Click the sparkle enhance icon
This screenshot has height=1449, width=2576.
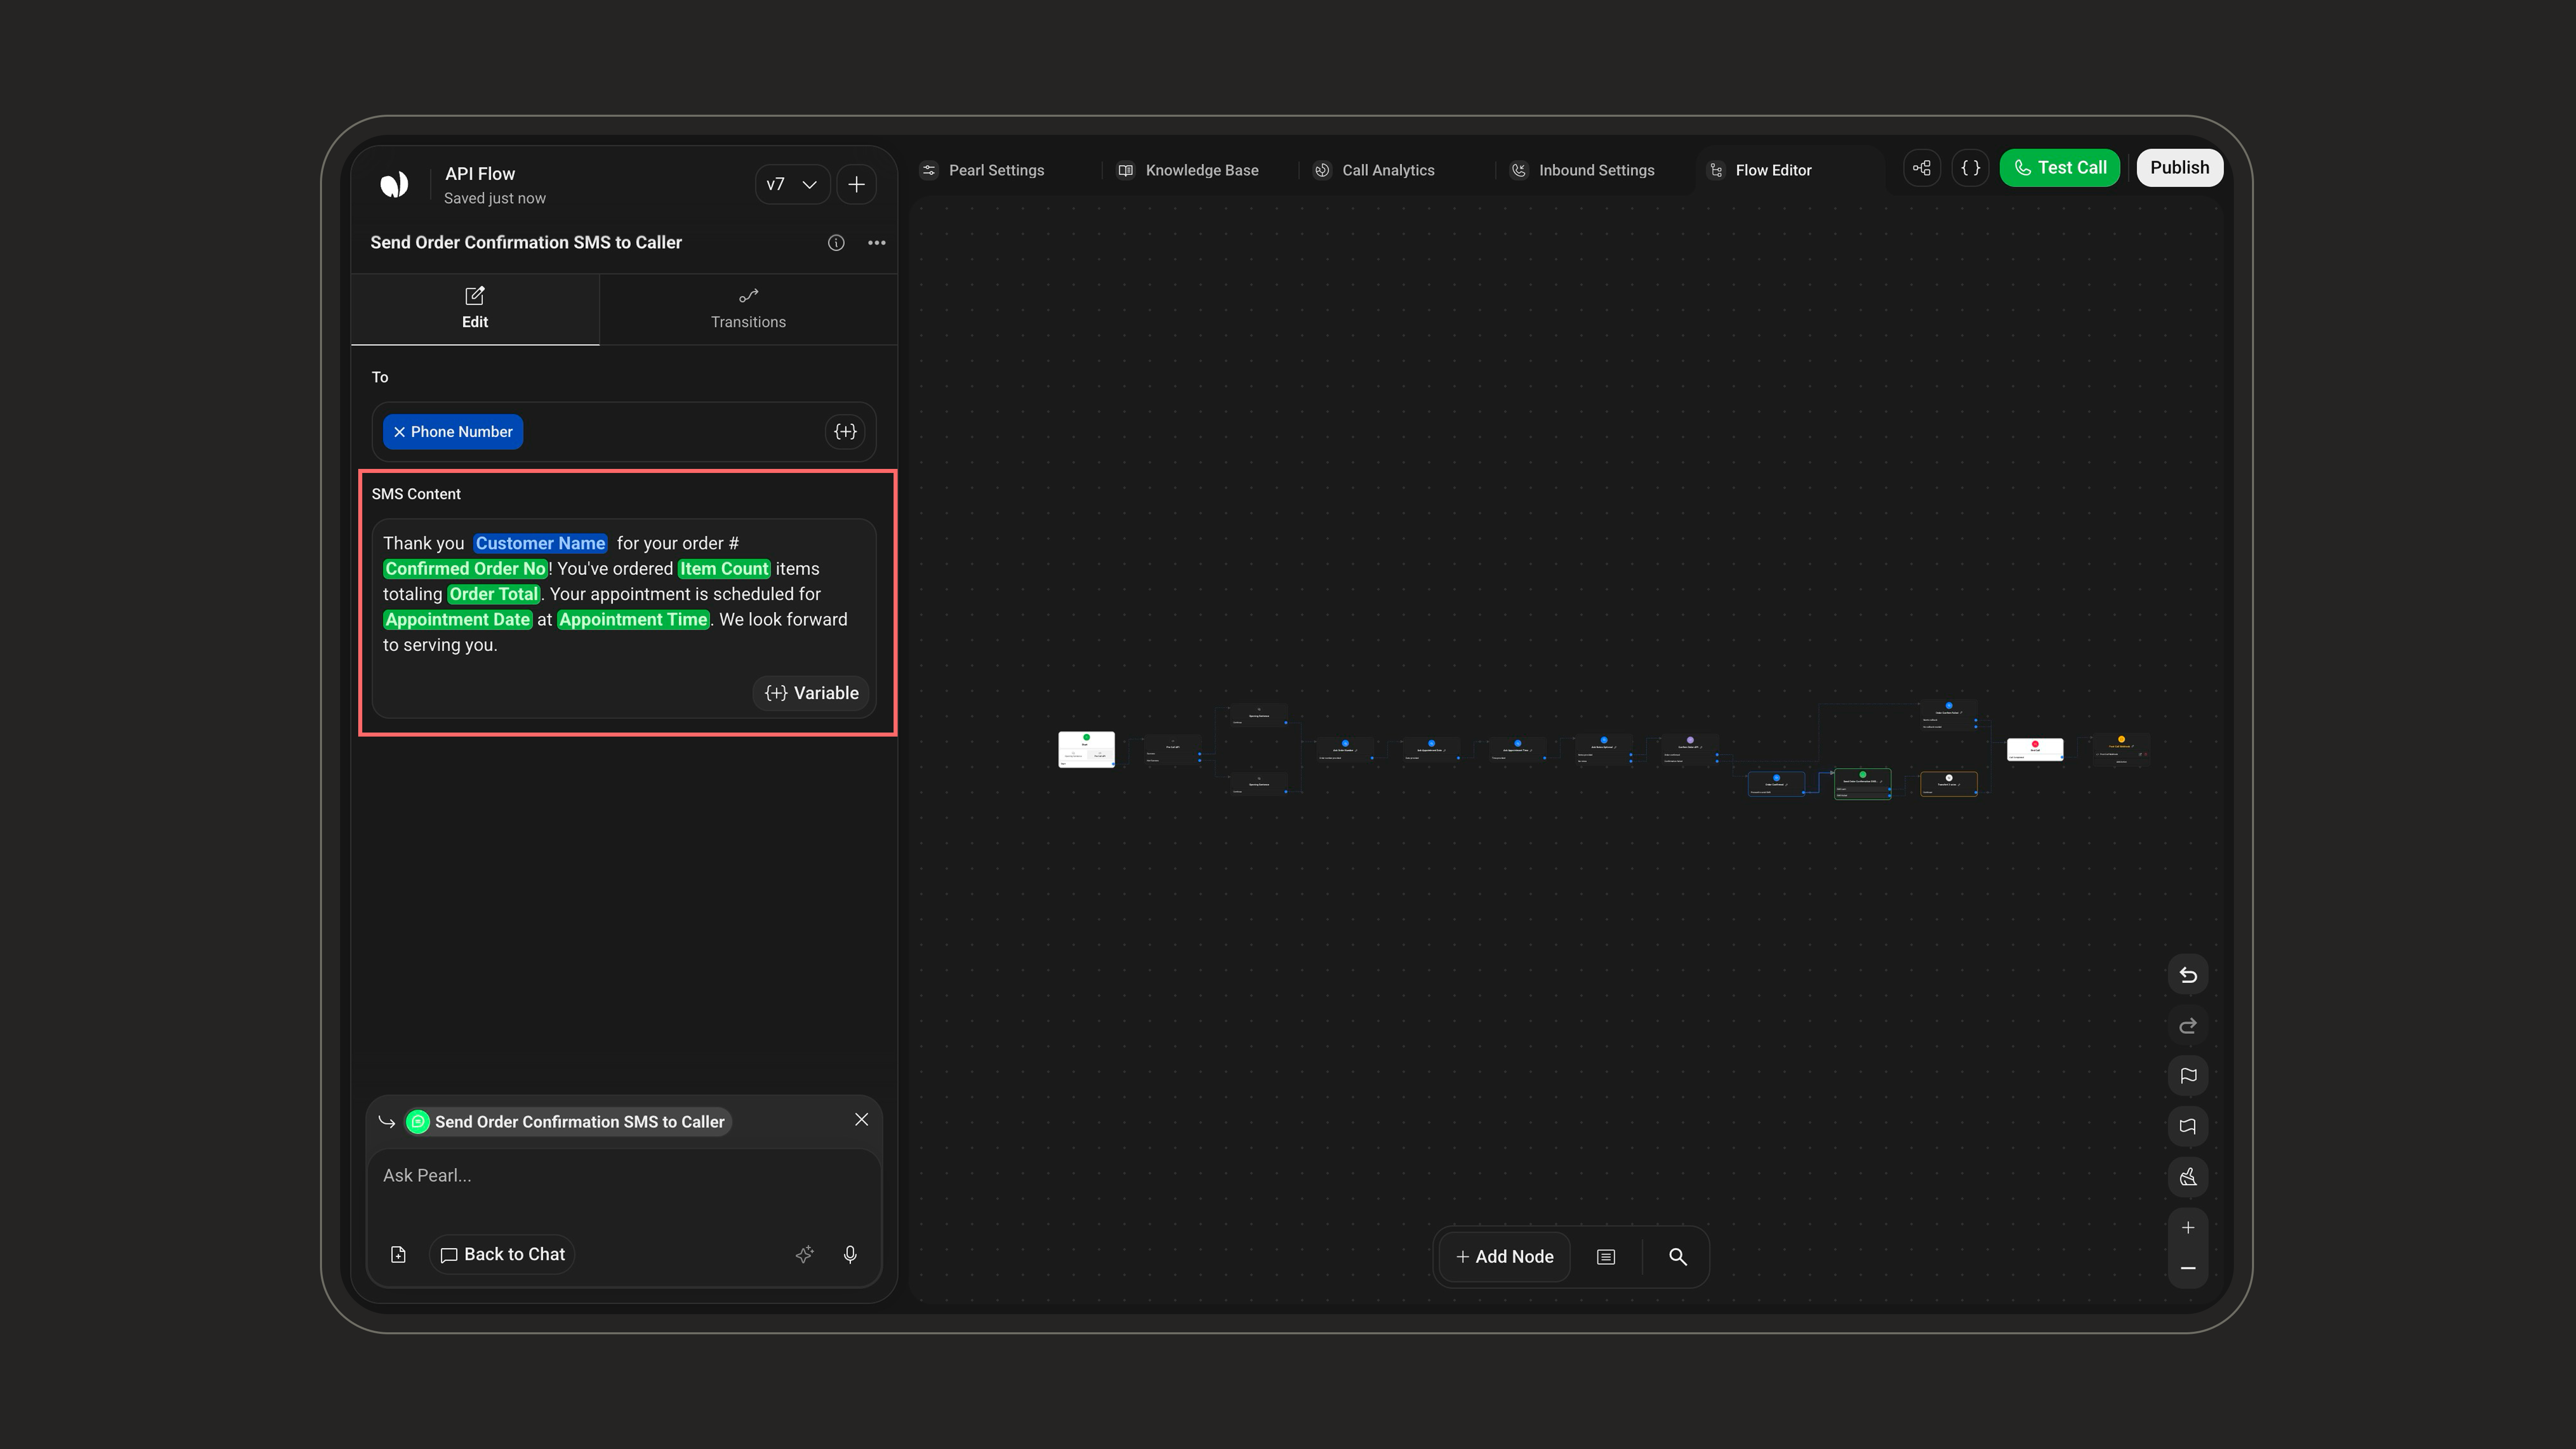804,1255
